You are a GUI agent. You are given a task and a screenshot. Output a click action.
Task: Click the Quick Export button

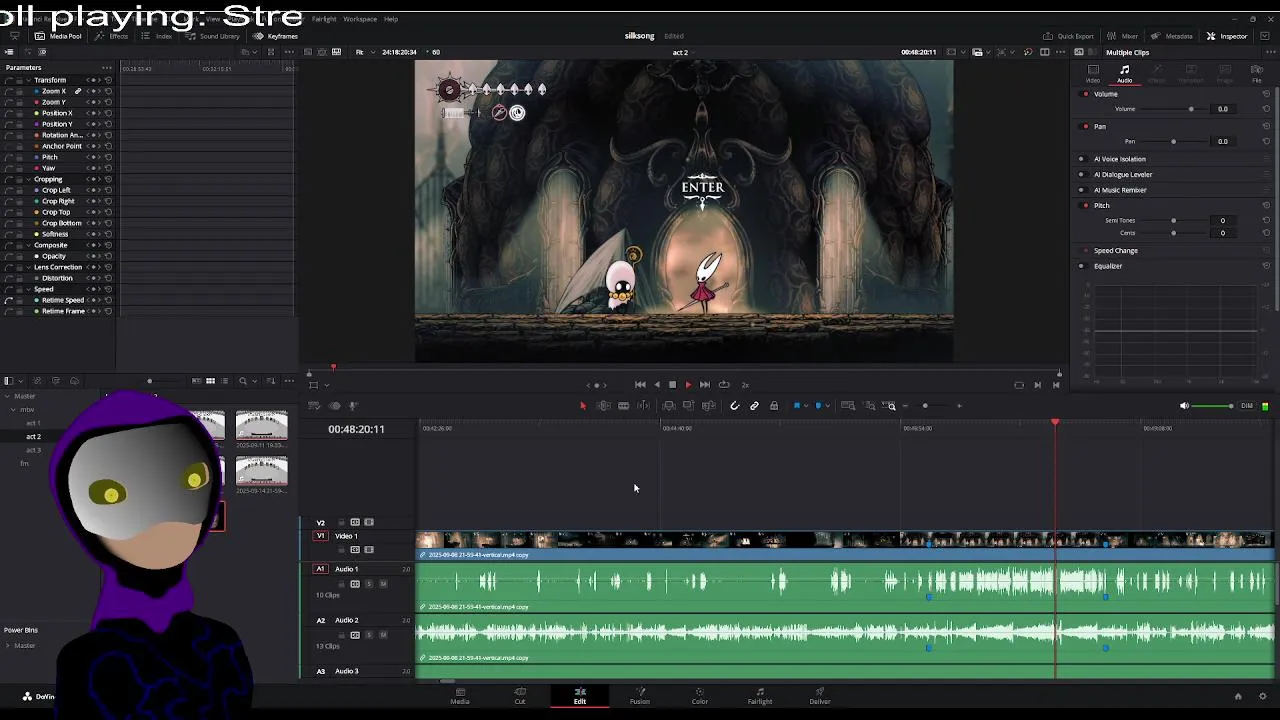1068,36
